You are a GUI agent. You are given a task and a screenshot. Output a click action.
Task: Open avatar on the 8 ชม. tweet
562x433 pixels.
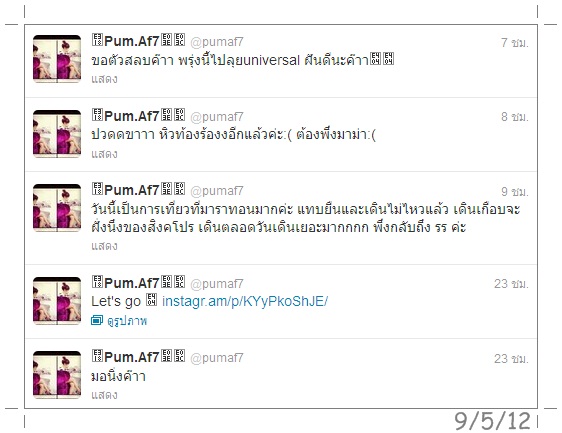57,134
